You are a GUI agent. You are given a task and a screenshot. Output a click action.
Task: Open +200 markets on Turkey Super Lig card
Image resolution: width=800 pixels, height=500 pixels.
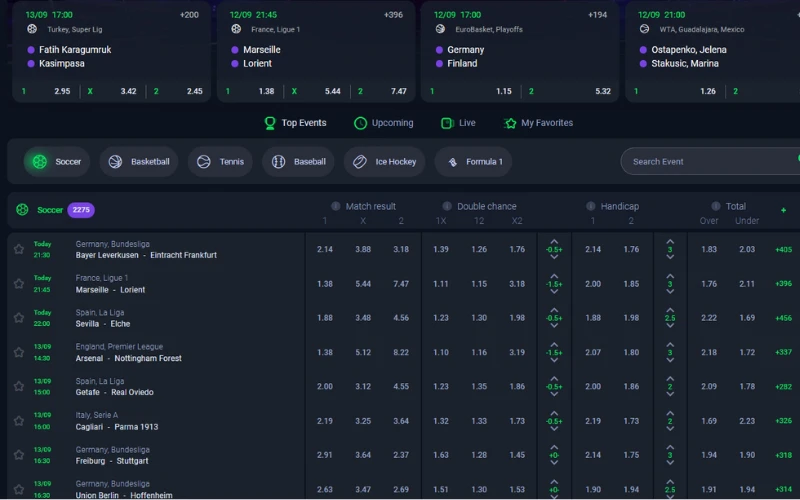coord(189,15)
